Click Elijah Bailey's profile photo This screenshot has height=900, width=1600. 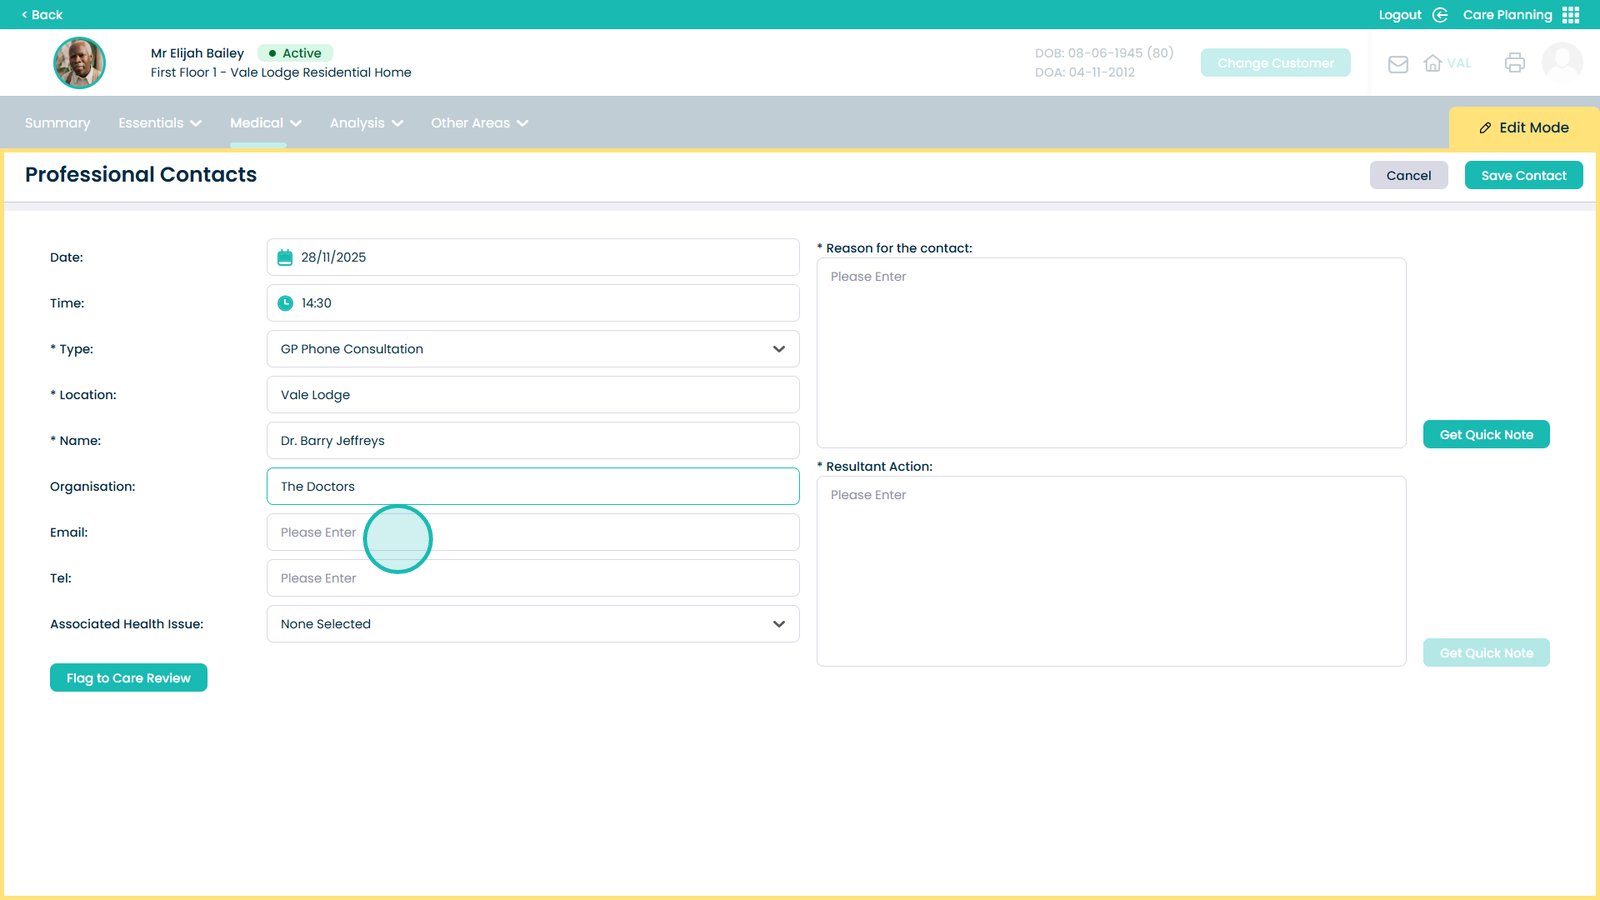click(x=80, y=63)
